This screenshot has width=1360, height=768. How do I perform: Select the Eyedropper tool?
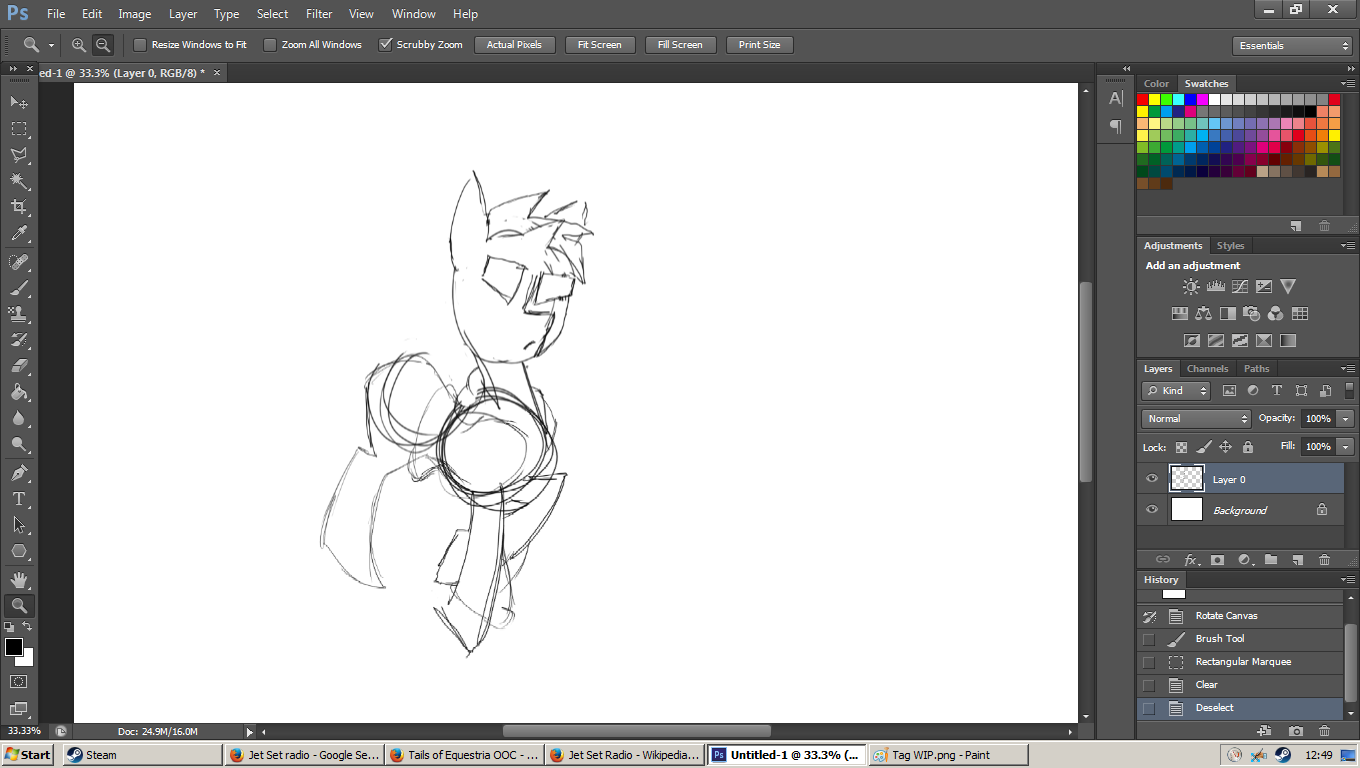coord(18,234)
